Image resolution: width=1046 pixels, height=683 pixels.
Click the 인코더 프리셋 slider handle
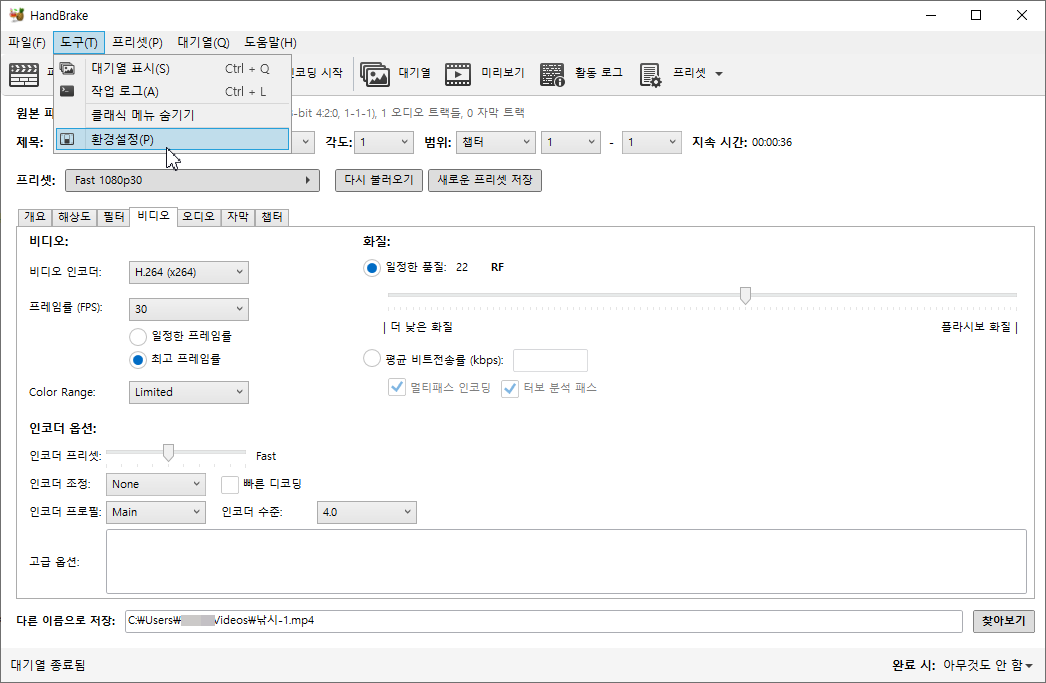pos(169,453)
